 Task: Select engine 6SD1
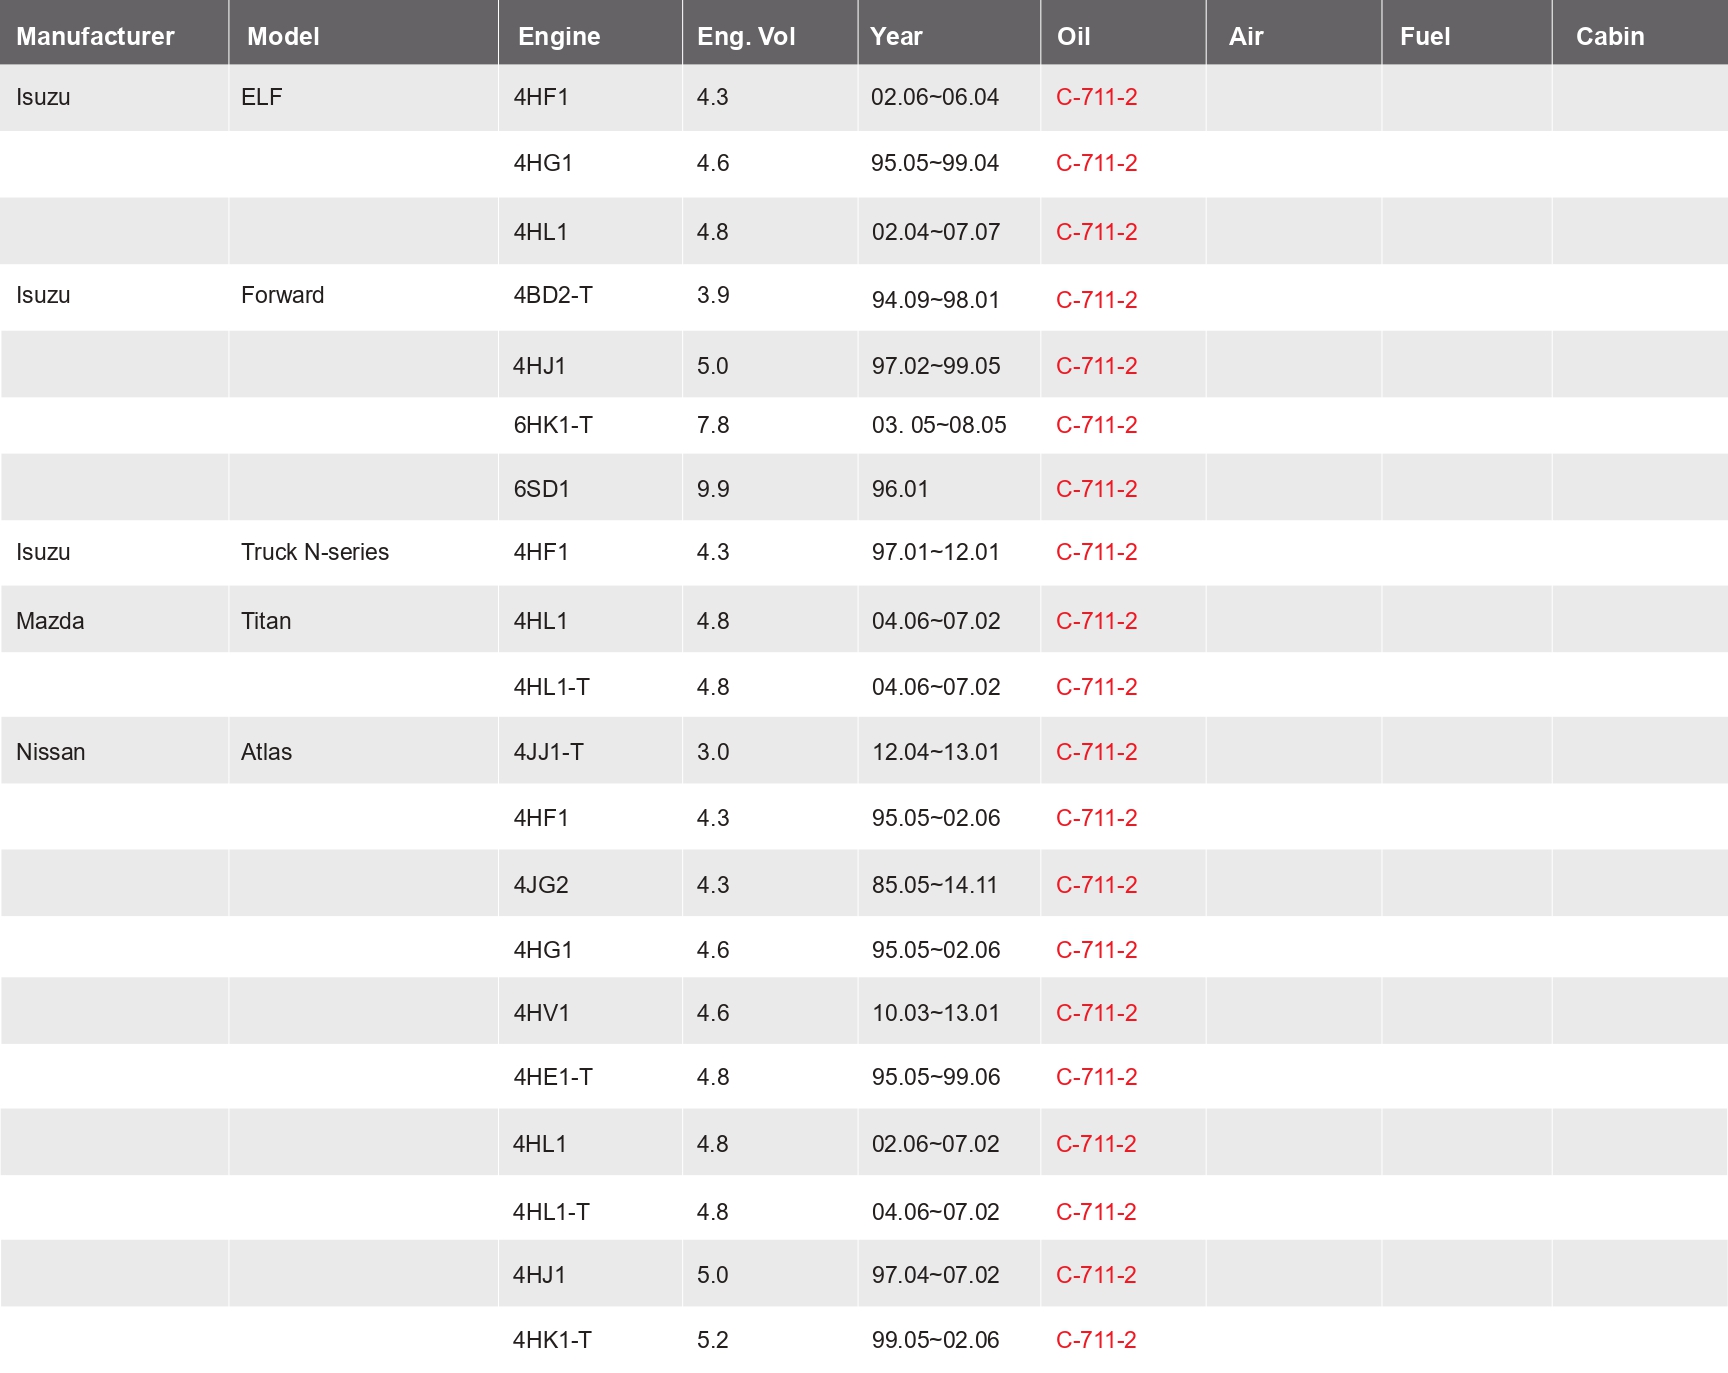541,489
